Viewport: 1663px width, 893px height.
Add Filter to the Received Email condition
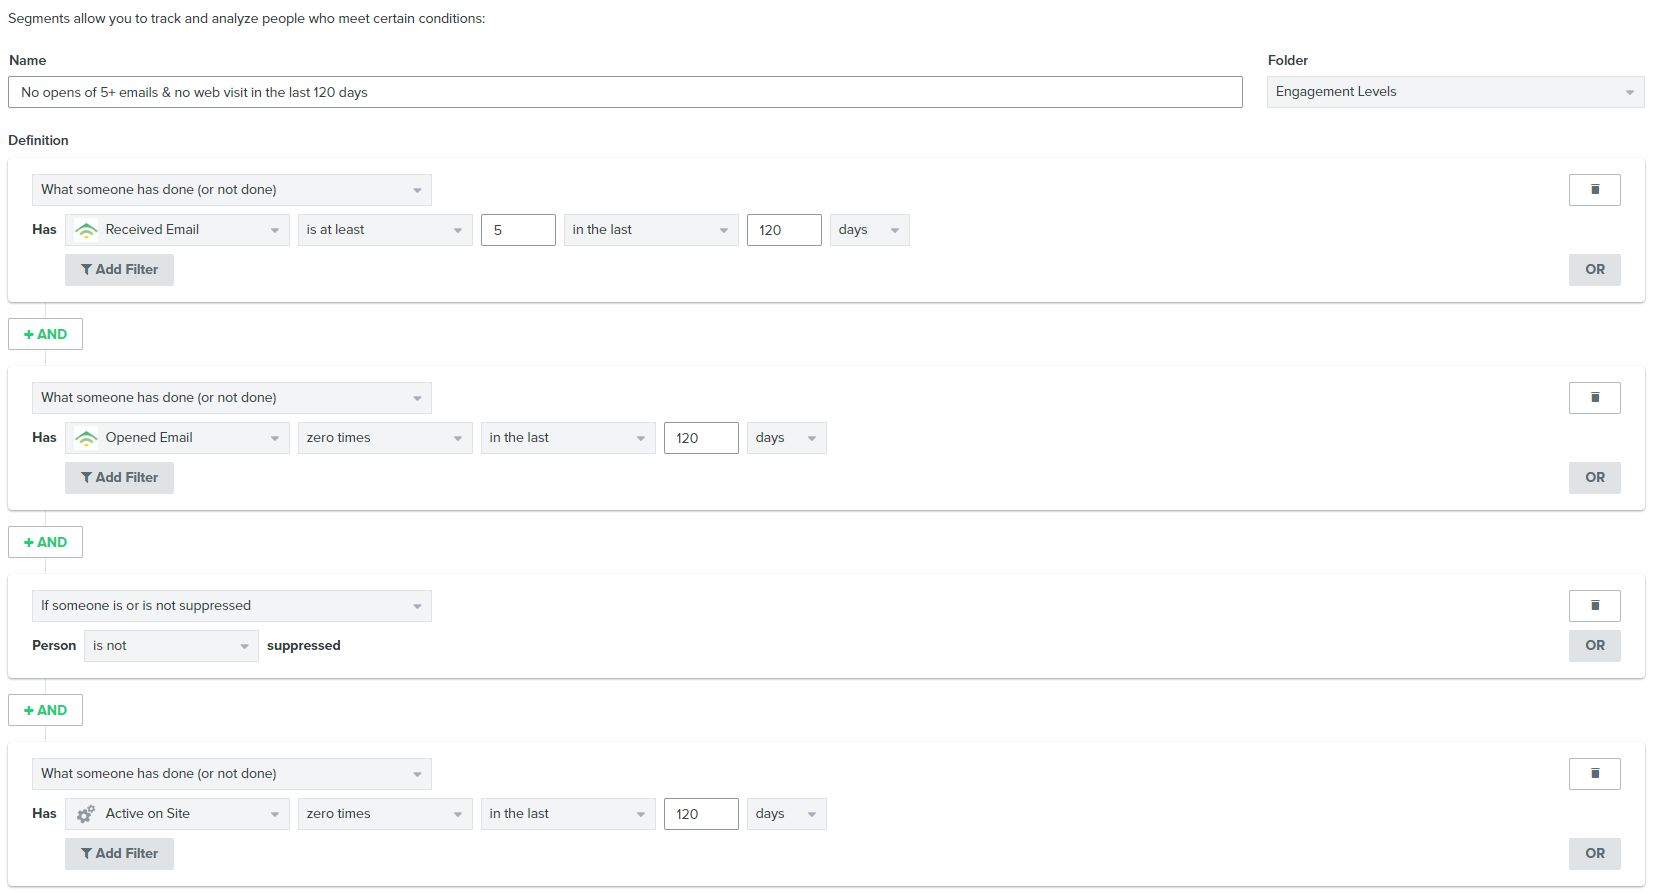(119, 270)
